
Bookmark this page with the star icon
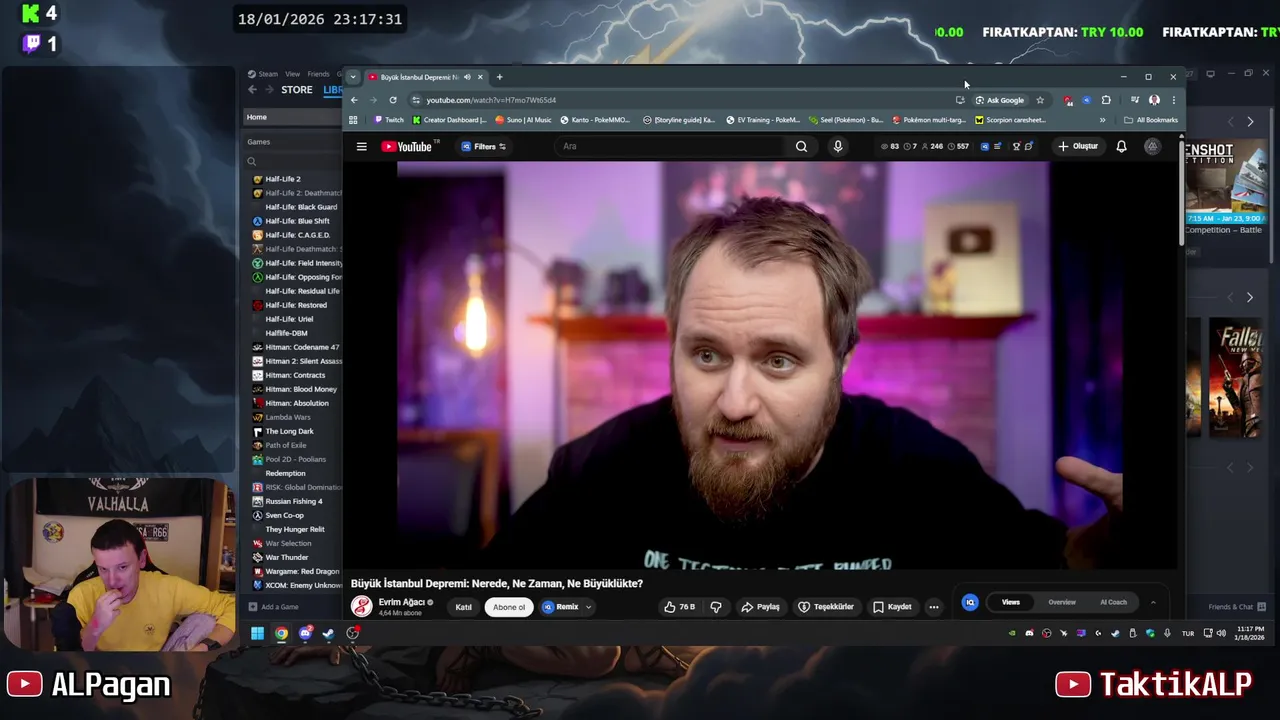[1040, 100]
